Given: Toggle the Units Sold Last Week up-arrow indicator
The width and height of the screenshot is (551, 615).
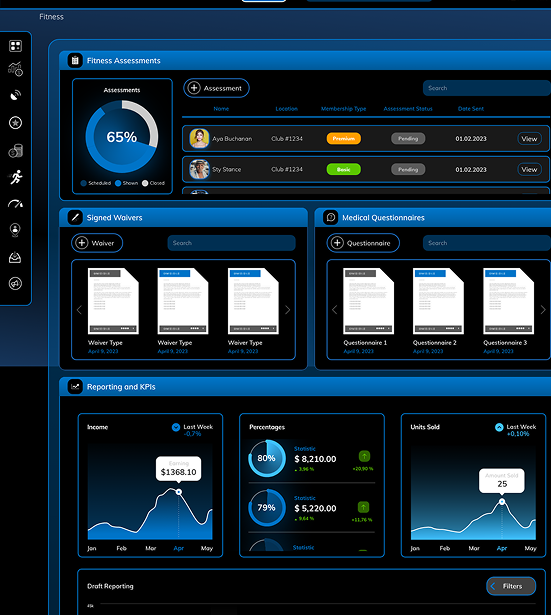Looking at the screenshot, I should [499, 427].
